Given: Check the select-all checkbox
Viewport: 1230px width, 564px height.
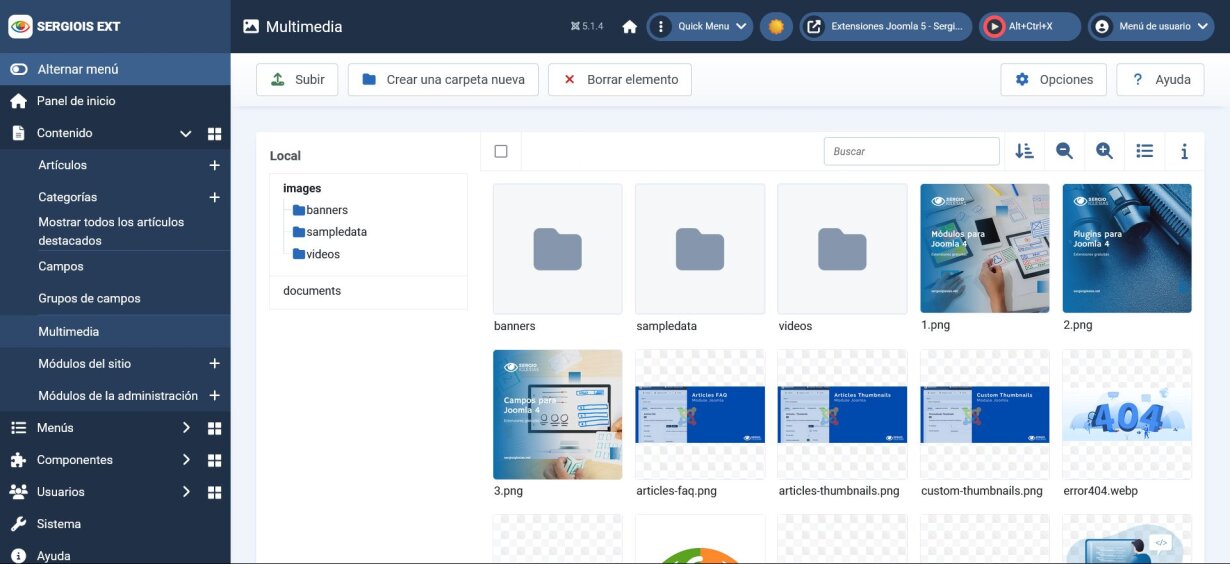Looking at the screenshot, I should (x=501, y=151).
